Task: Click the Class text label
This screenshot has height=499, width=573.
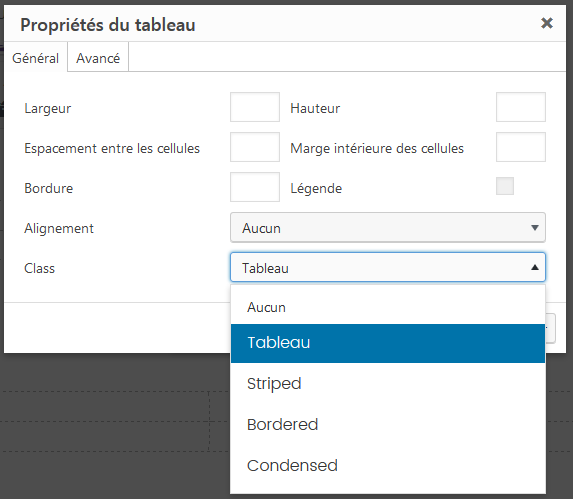Action: point(39,268)
